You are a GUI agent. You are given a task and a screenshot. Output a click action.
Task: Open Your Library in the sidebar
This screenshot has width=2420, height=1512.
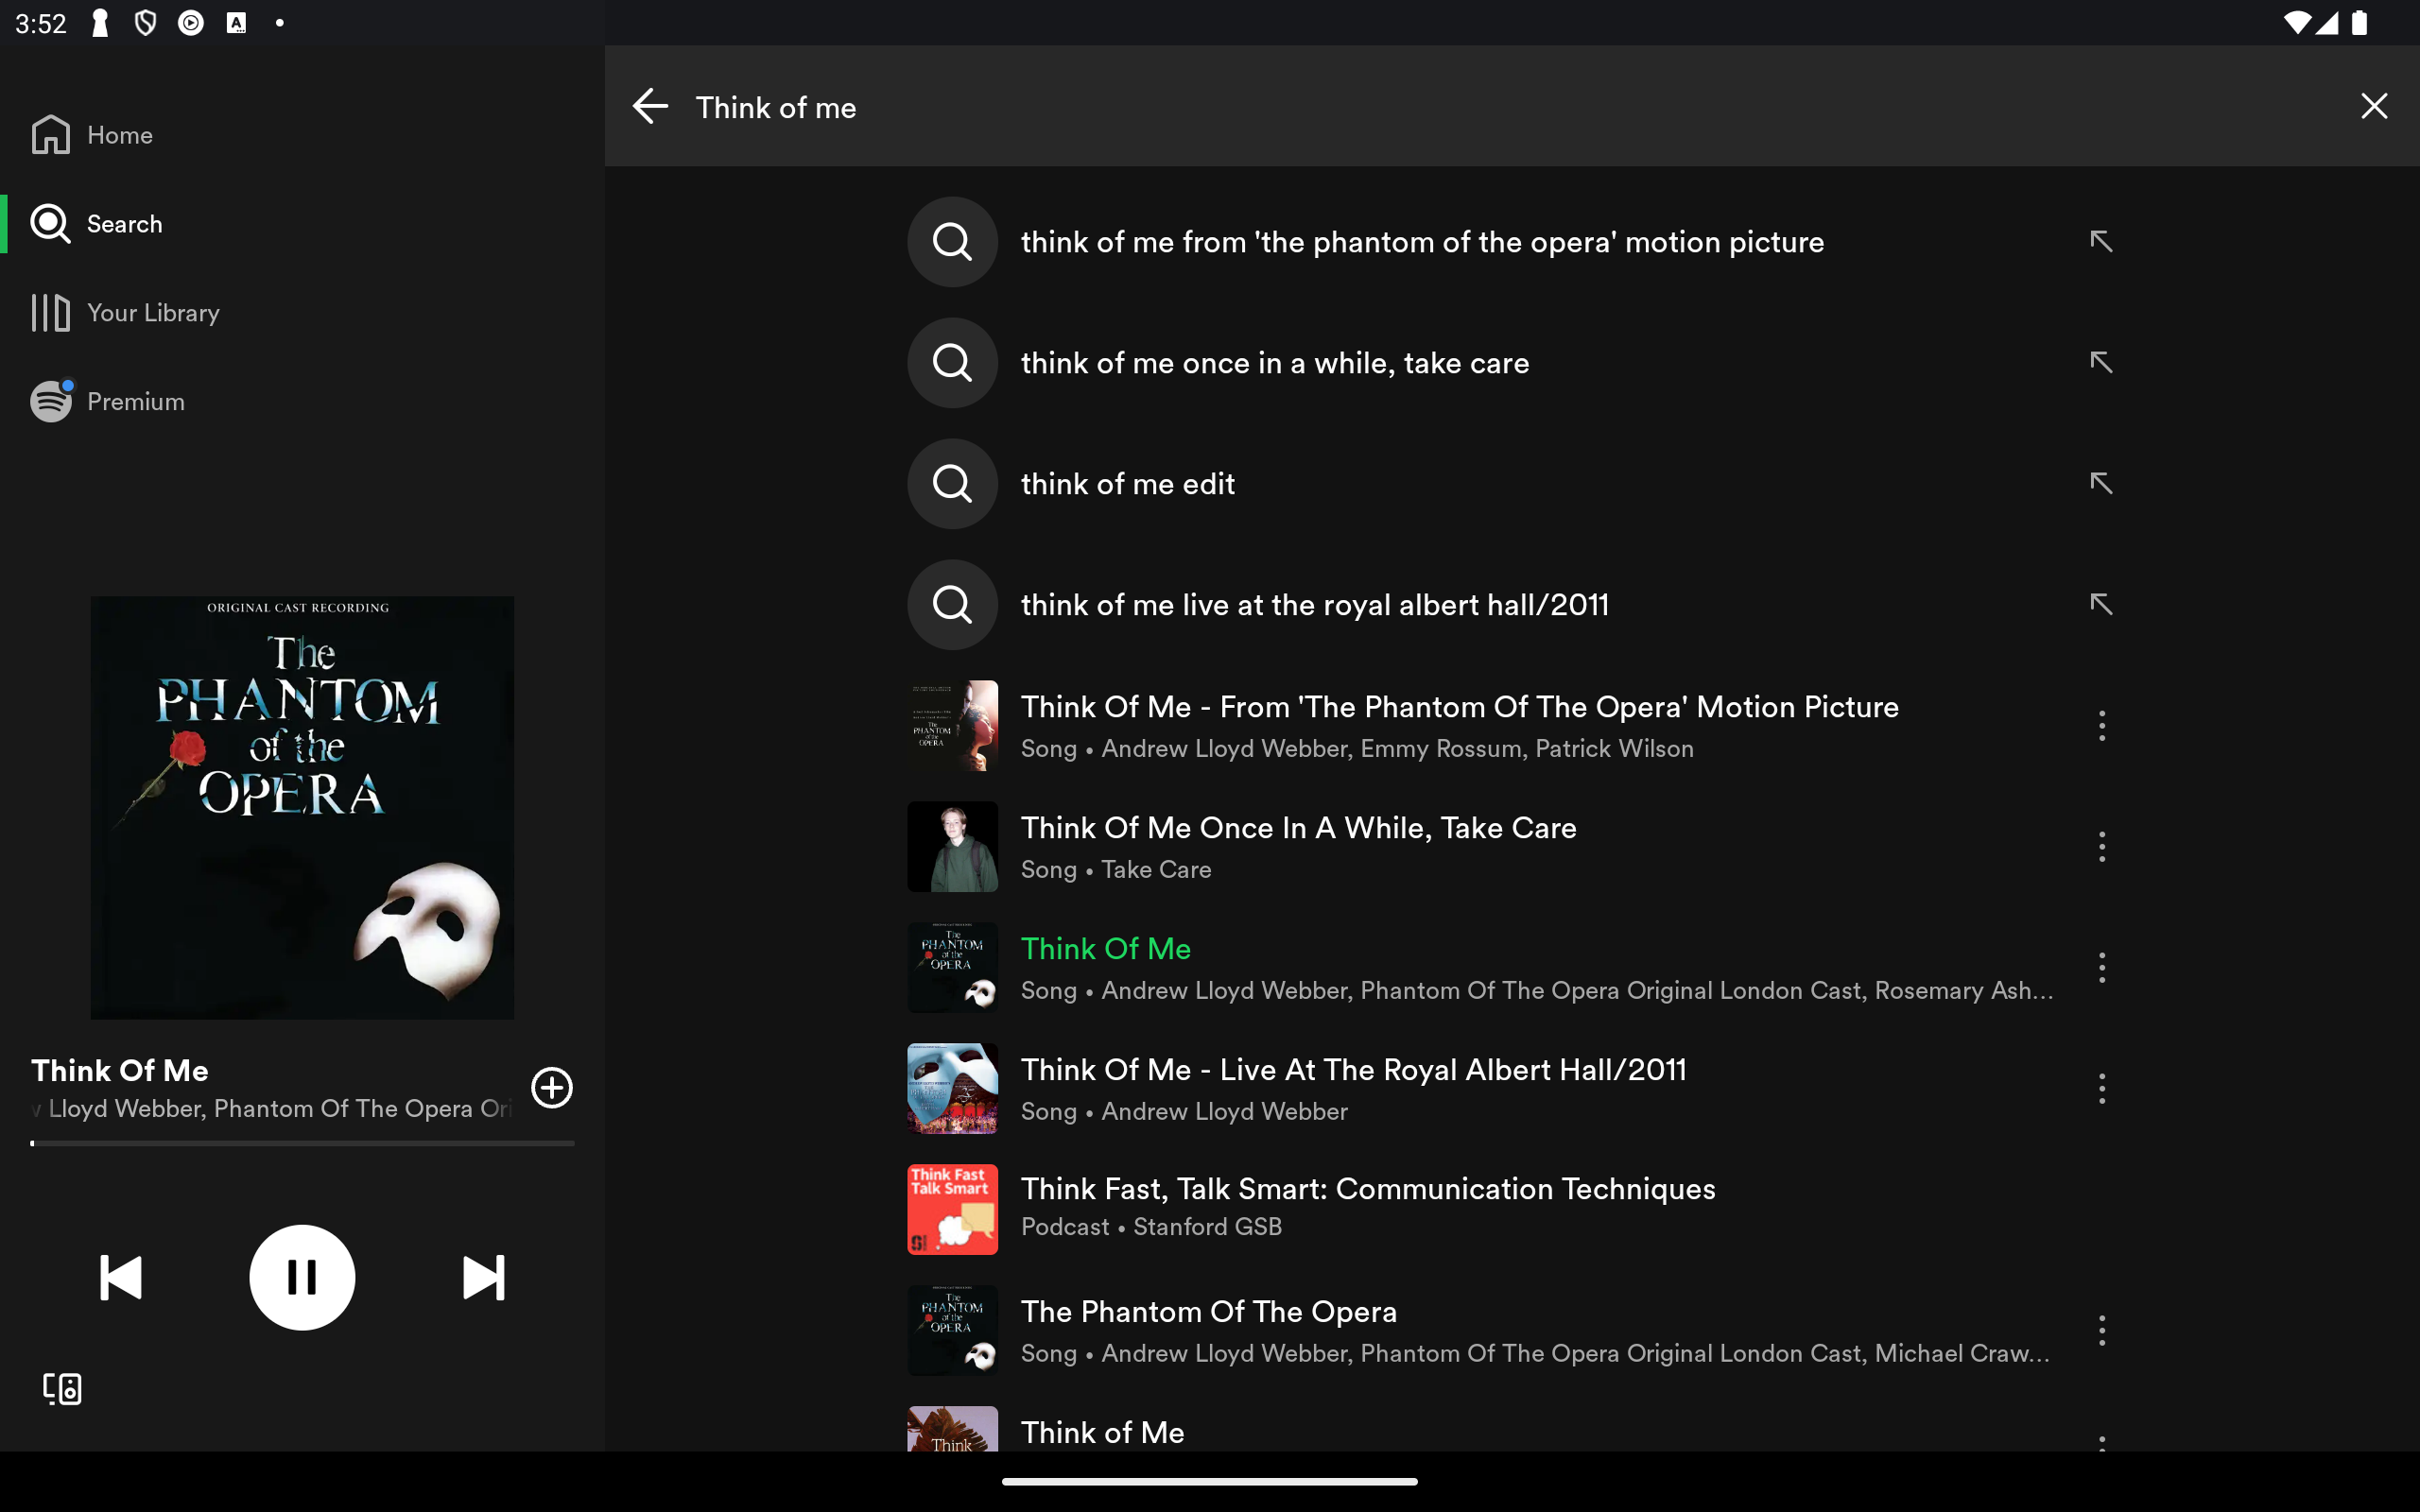pyautogui.click(x=125, y=313)
